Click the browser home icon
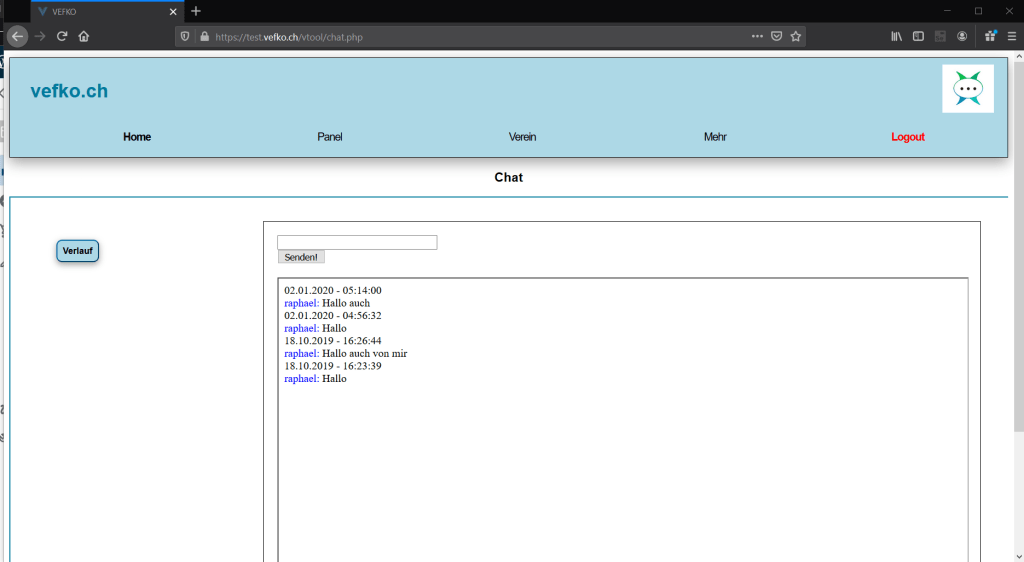Viewport: 1024px width, 562px height. pos(84,36)
